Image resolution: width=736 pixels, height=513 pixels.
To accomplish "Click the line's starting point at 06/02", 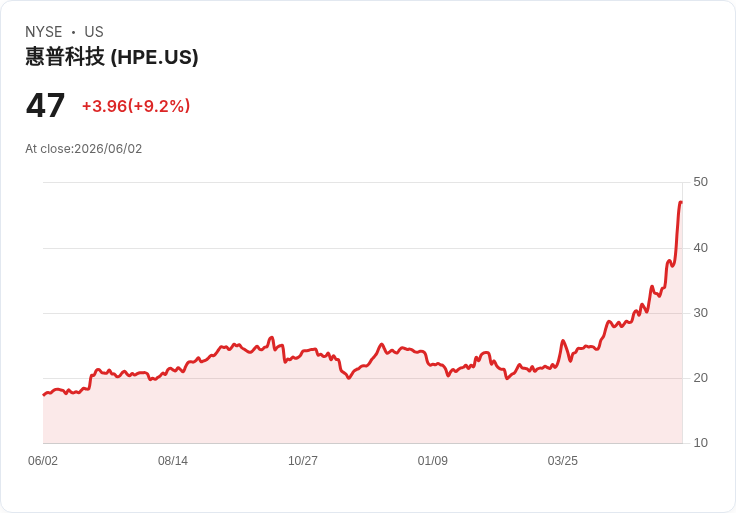I will [44, 395].
